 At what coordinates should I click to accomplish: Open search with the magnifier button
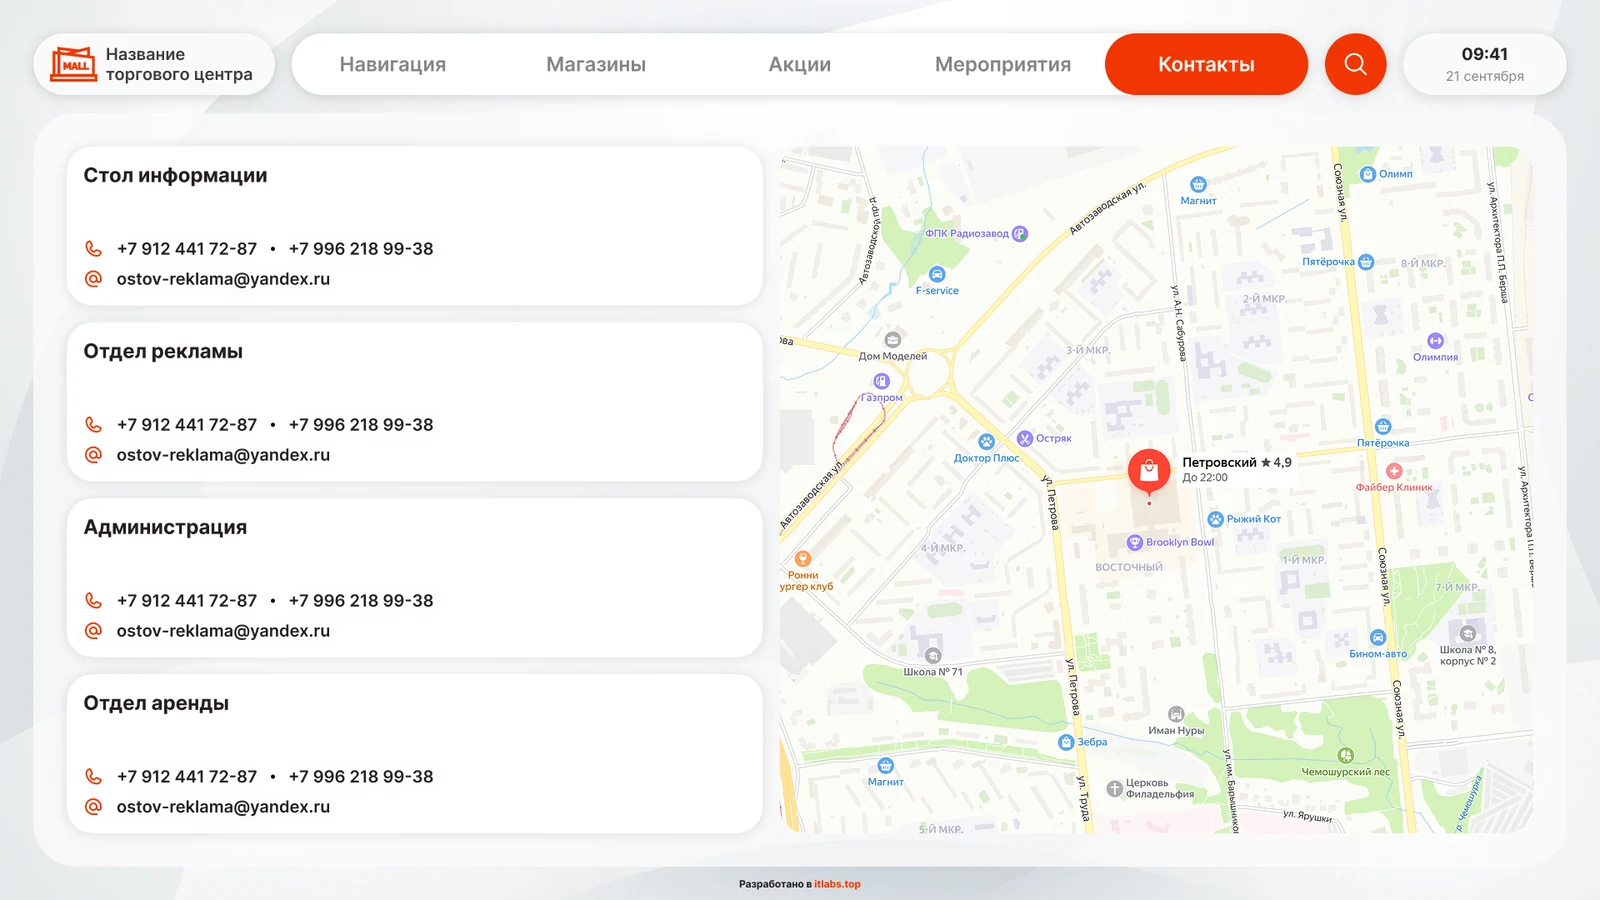(1355, 64)
